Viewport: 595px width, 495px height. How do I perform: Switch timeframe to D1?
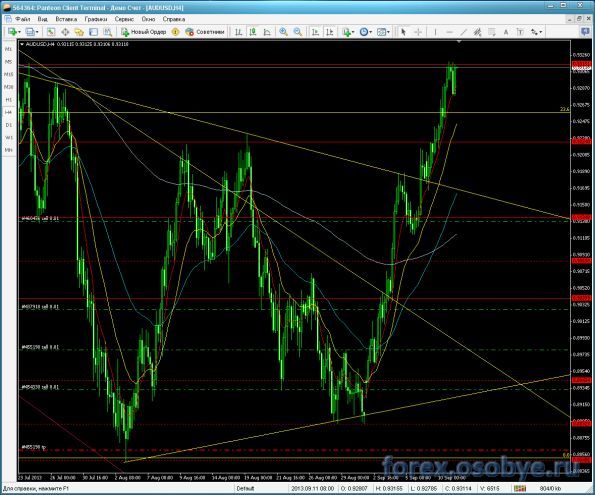pyautogui.click(x=8, y=125)
